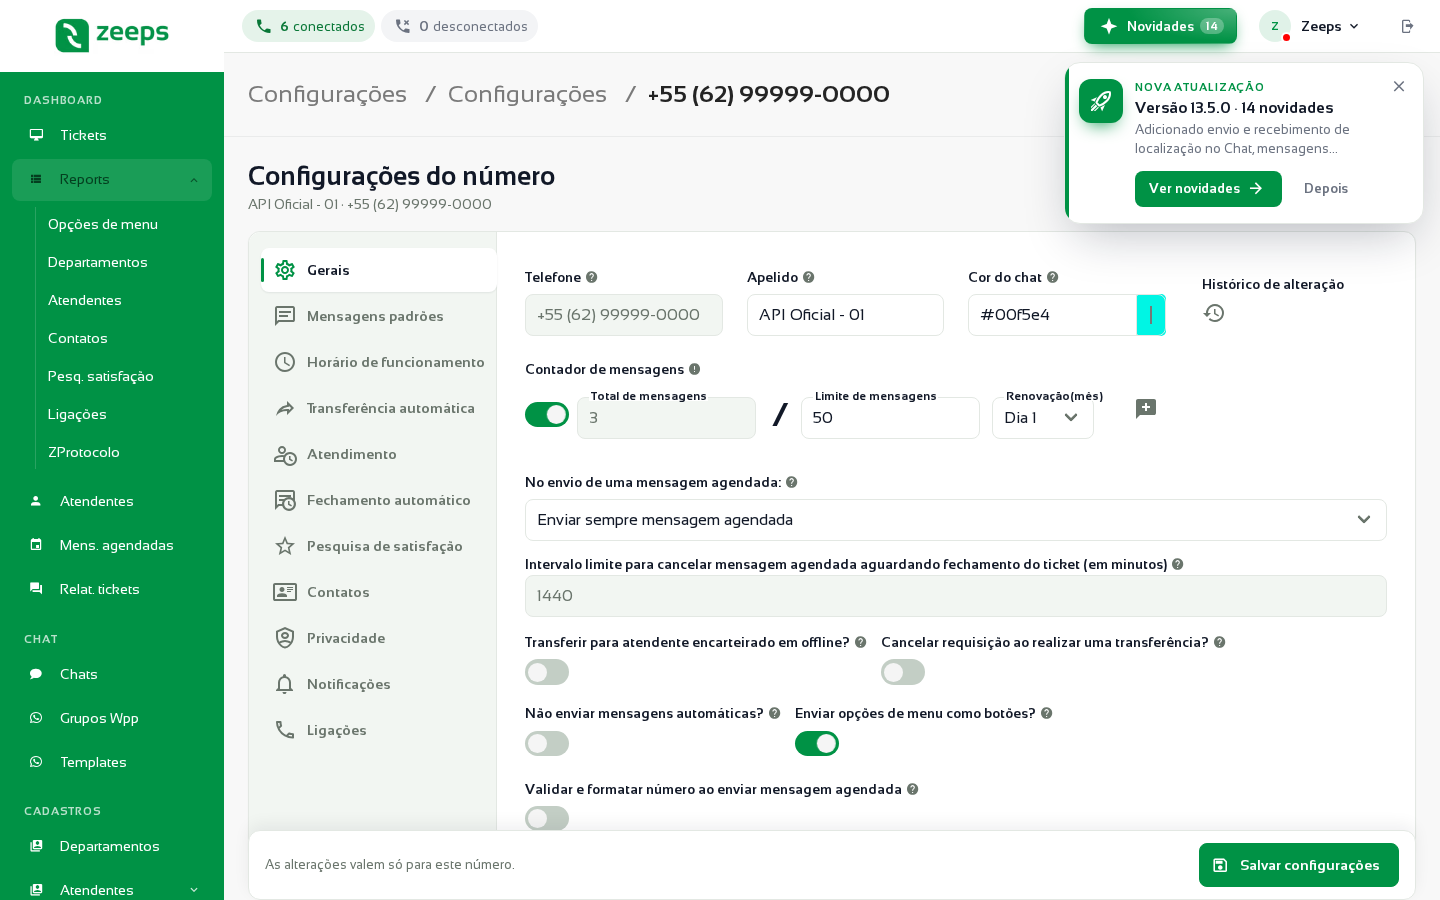Click the Apelido input field
Viewport: 1440px width, 900px height.
point(845,315)
